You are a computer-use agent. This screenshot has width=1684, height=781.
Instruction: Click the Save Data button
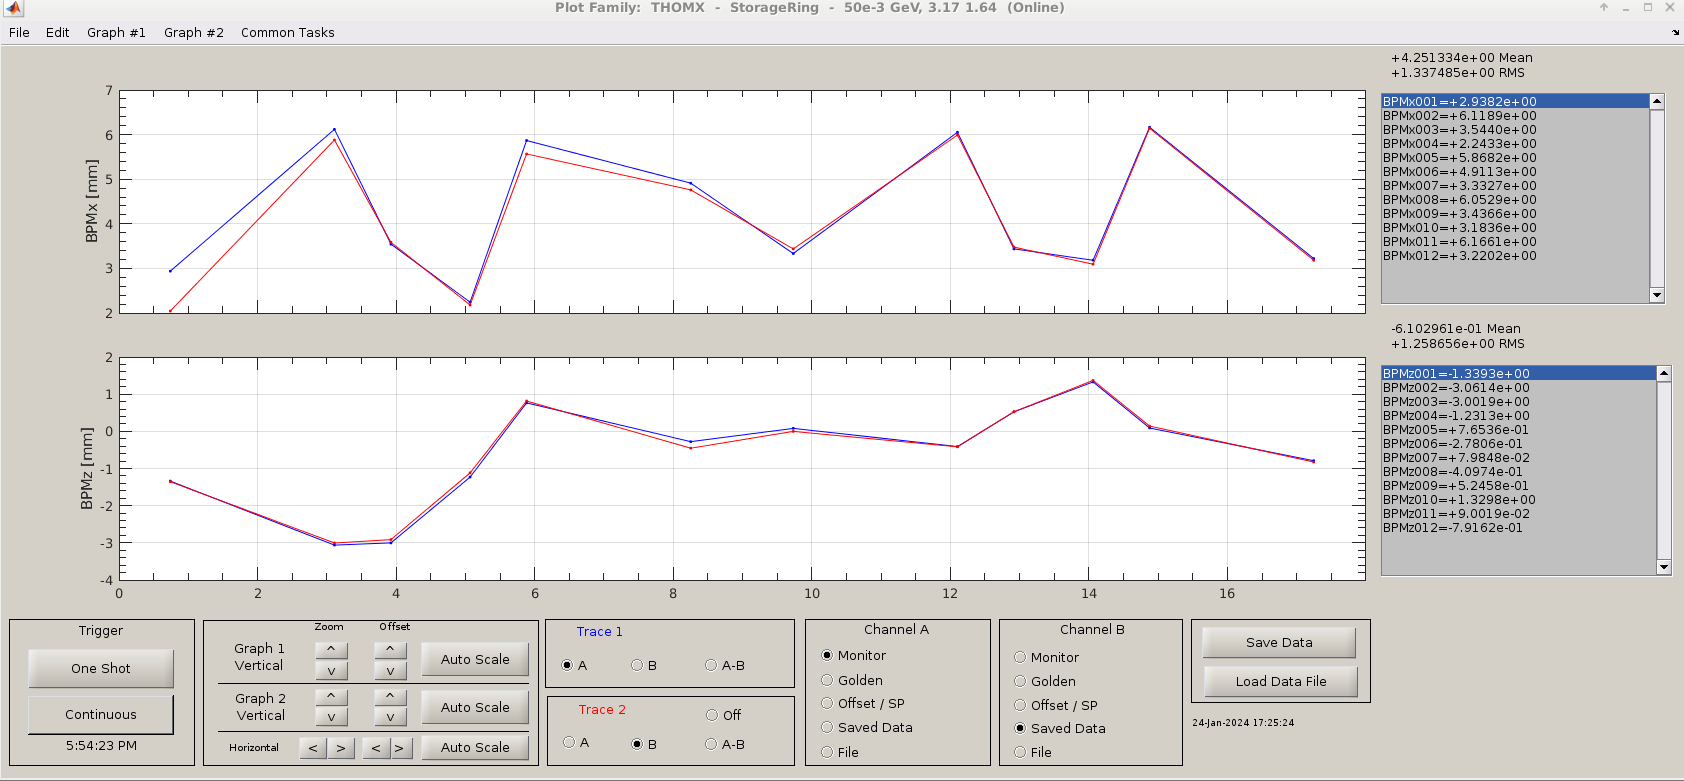(x=1279, y=643)
